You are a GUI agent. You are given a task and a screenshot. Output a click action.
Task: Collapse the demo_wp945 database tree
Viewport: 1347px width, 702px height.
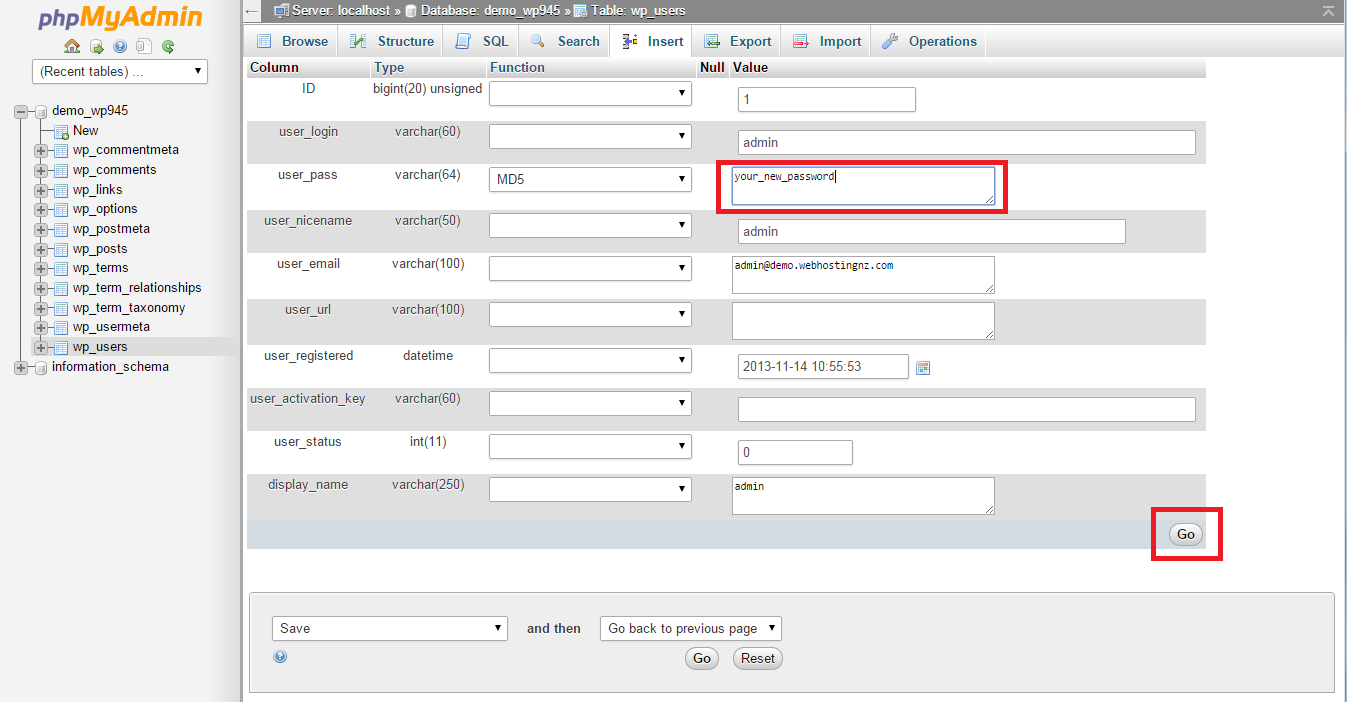[20, 112]
